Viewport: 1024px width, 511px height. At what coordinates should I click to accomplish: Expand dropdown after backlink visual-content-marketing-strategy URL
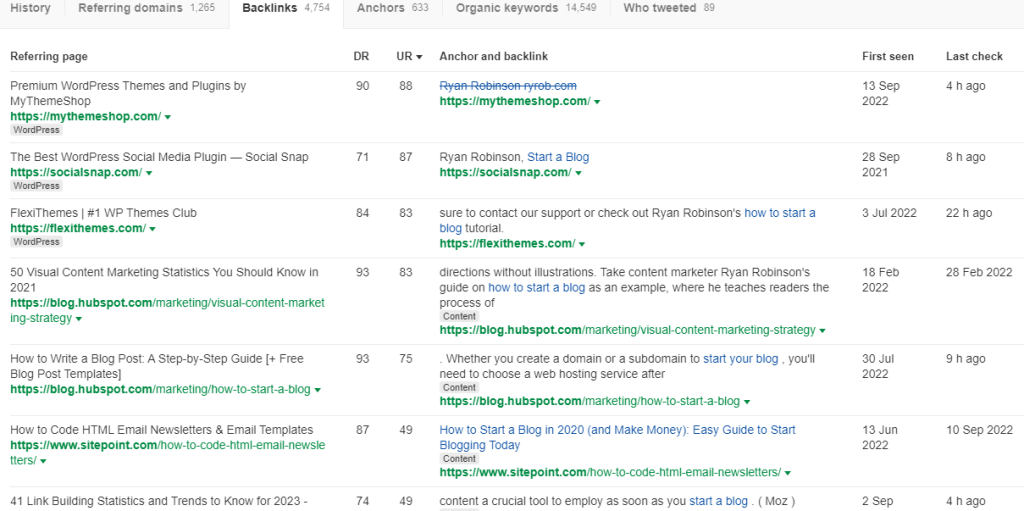pyautogui.click(x=822, y=331)
